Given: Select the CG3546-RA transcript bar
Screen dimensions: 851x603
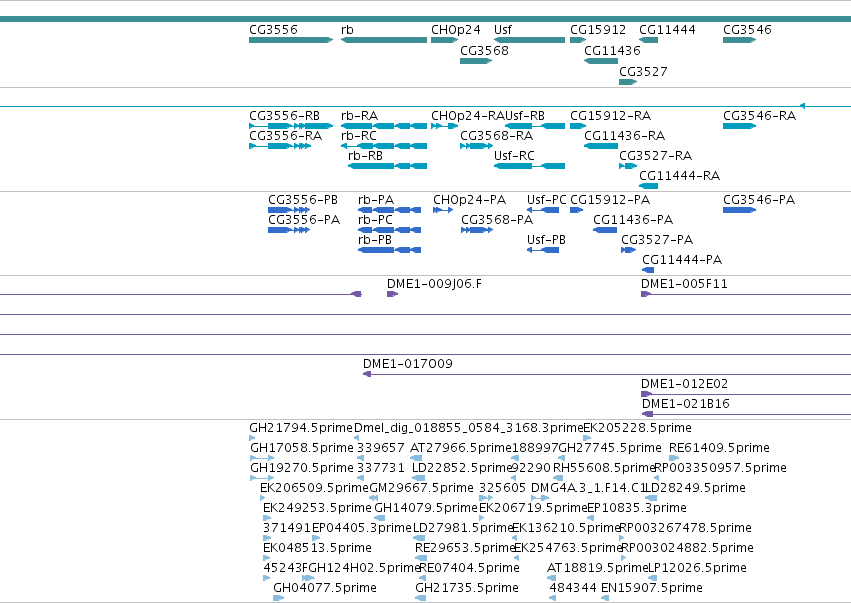Looking at the screenshot, I should coord(739,126).
